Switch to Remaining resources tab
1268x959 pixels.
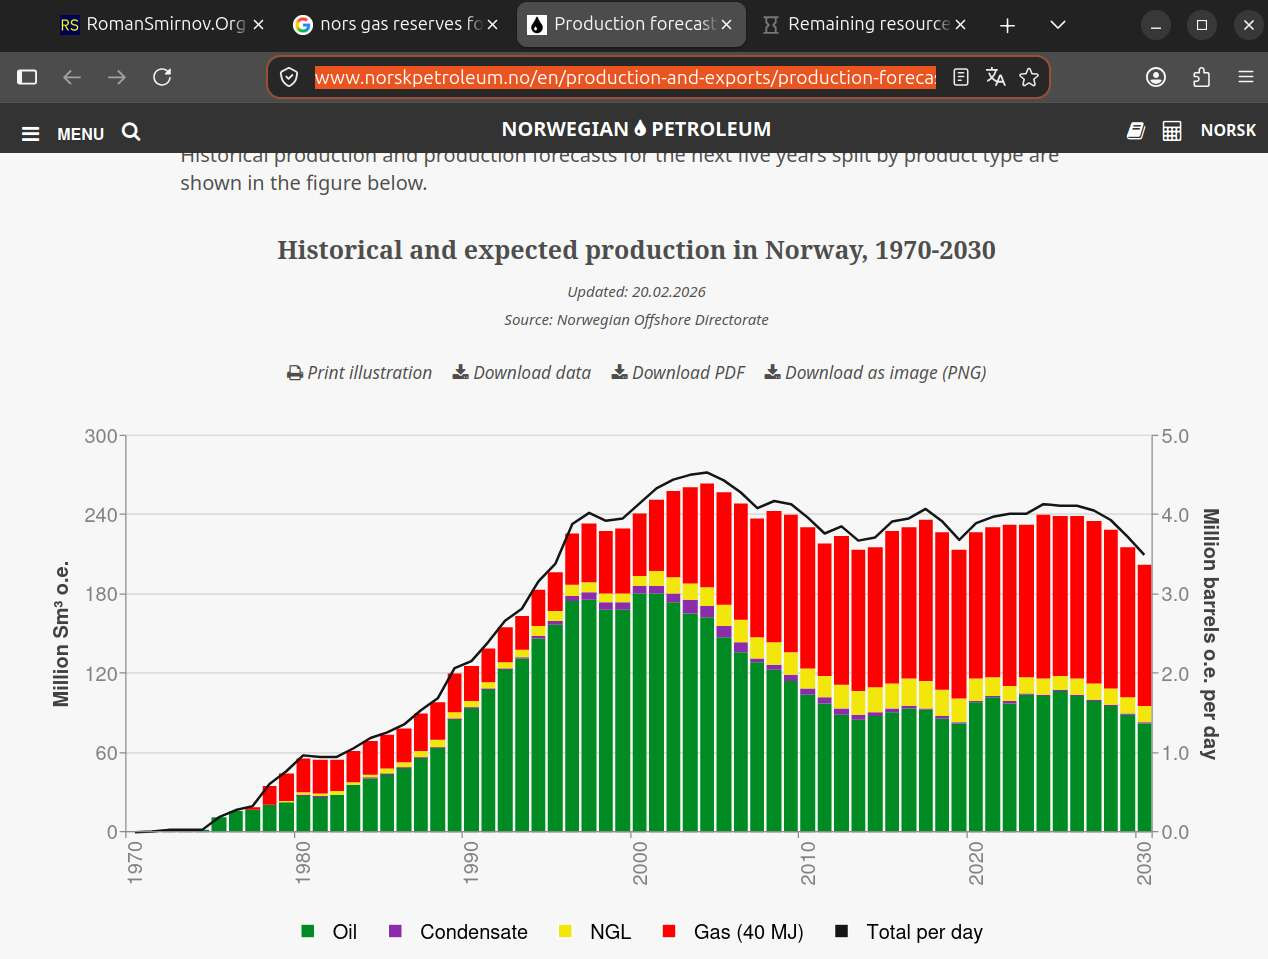click(864, 24)
